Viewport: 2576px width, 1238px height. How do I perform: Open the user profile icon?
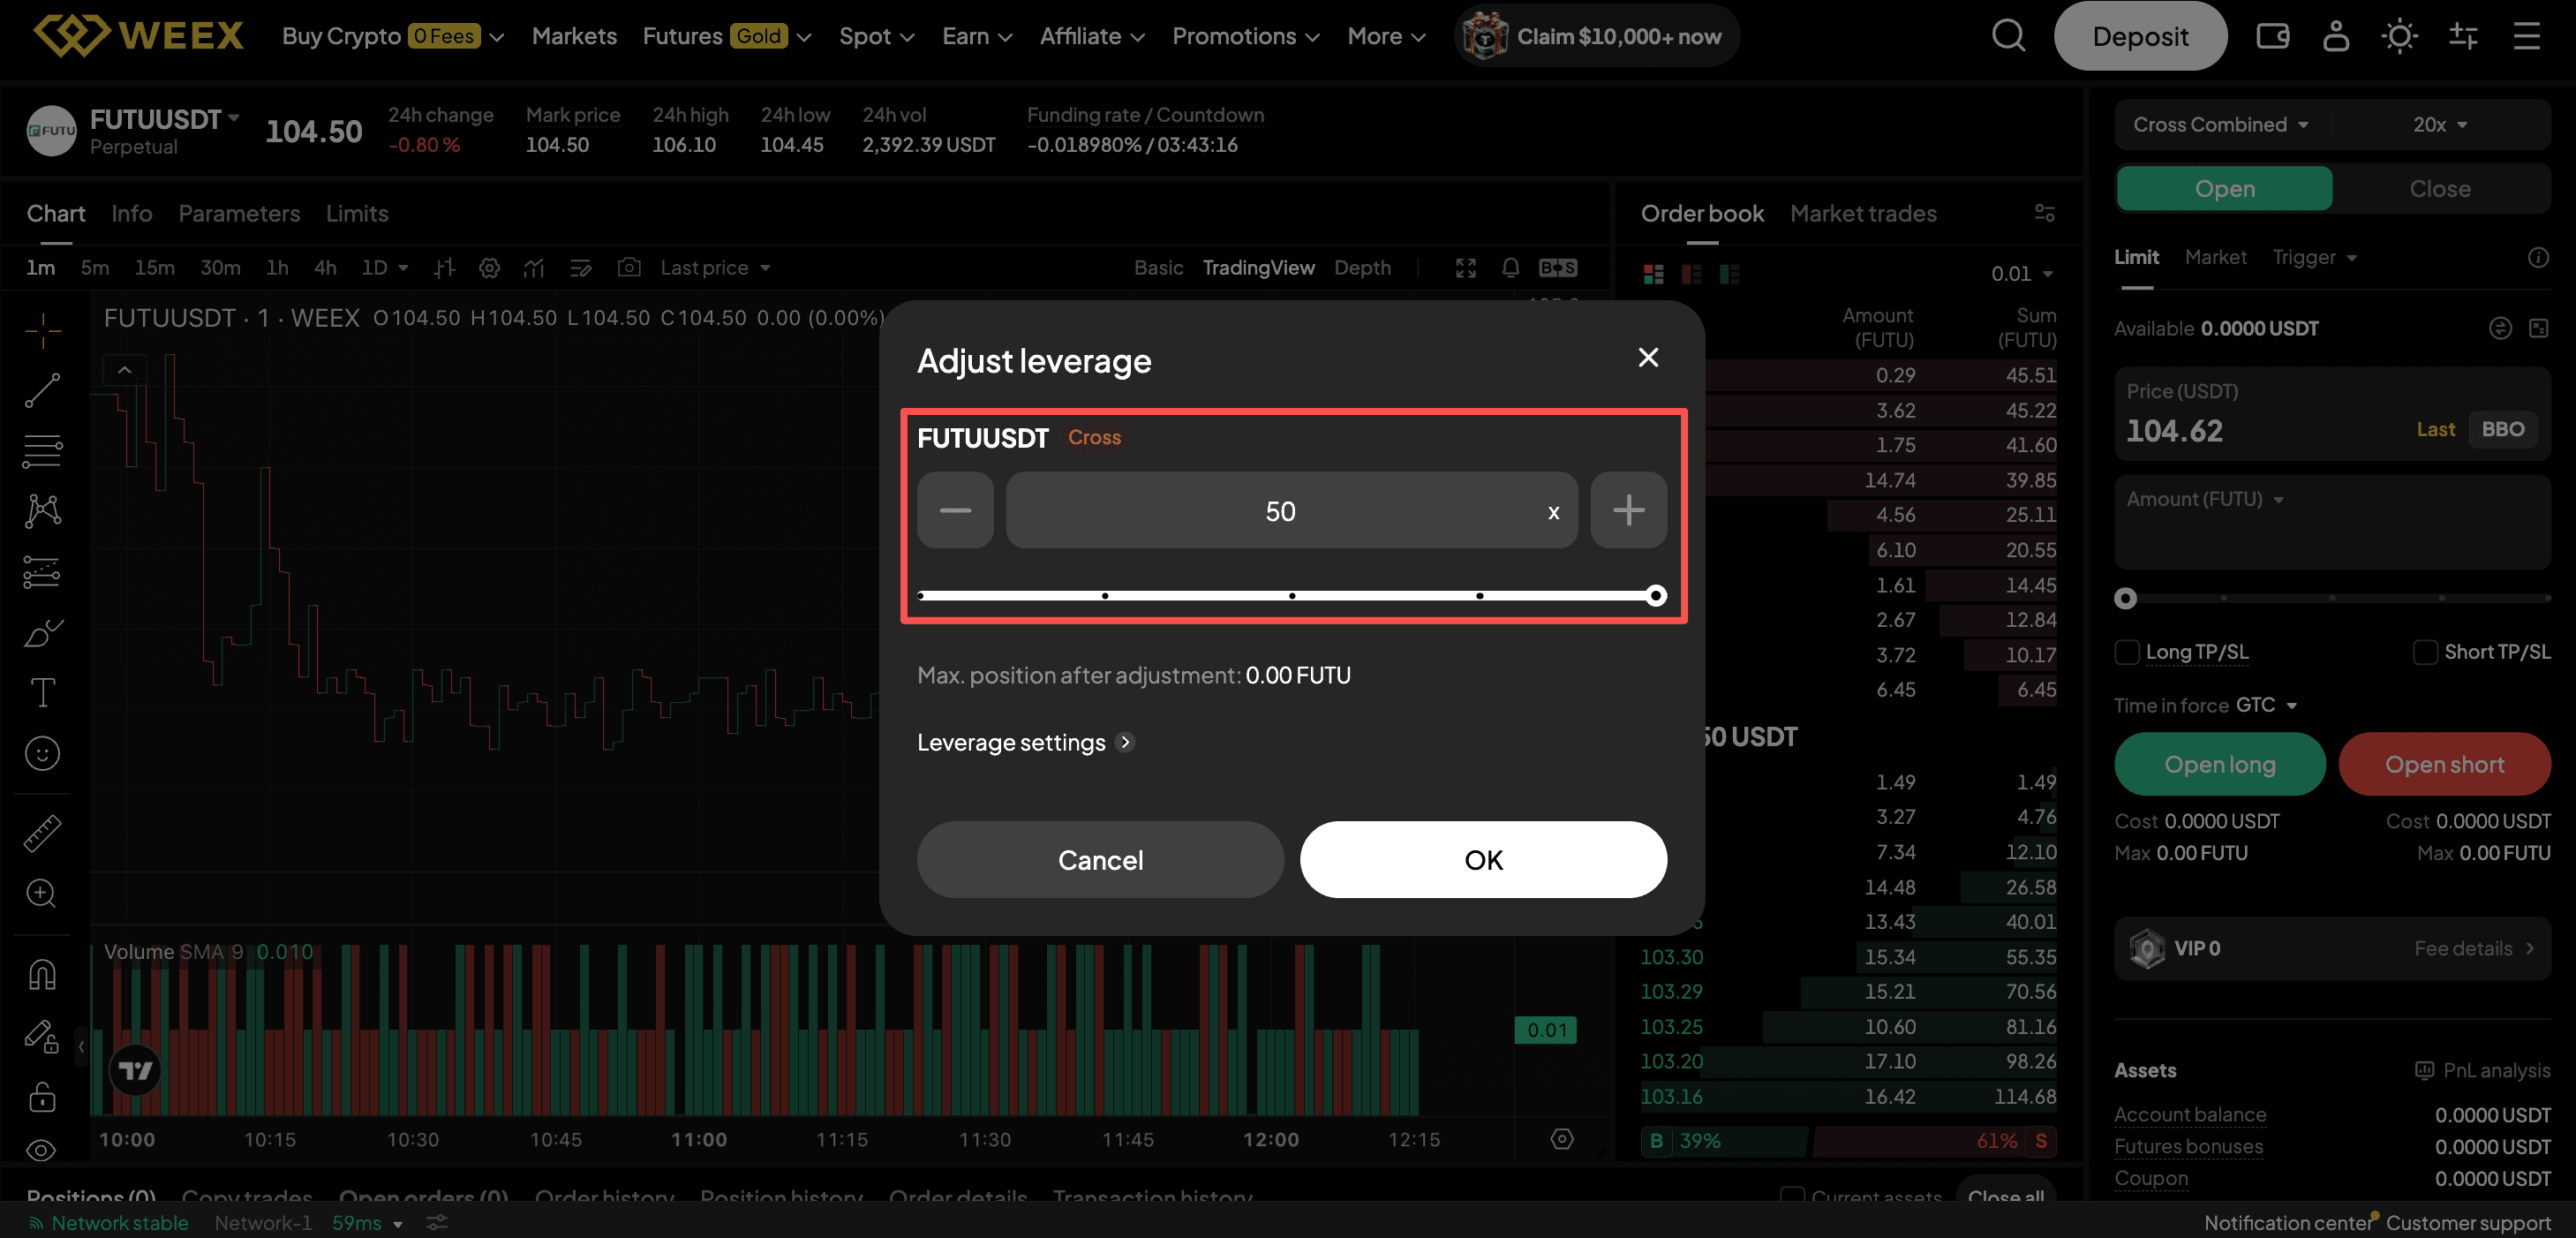(x=2336, y=36)
